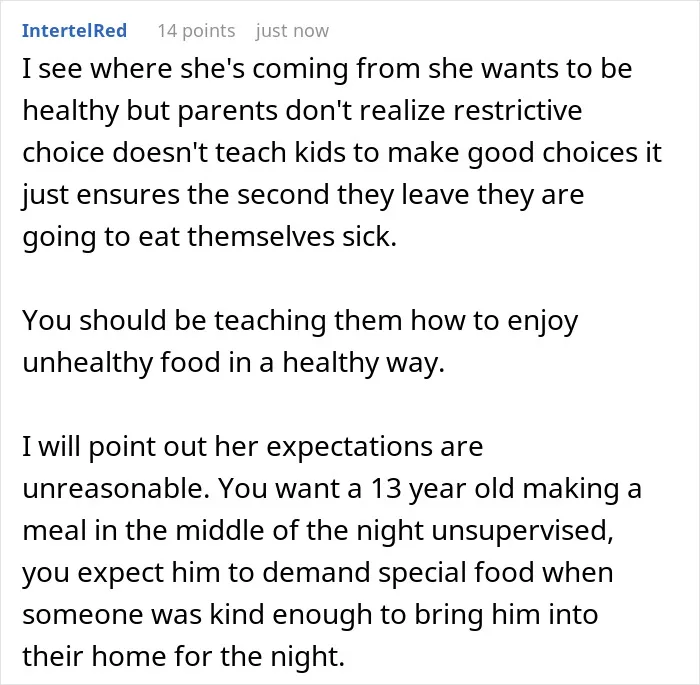
Task: Click the phrase special food when
Action: [496, 573]
